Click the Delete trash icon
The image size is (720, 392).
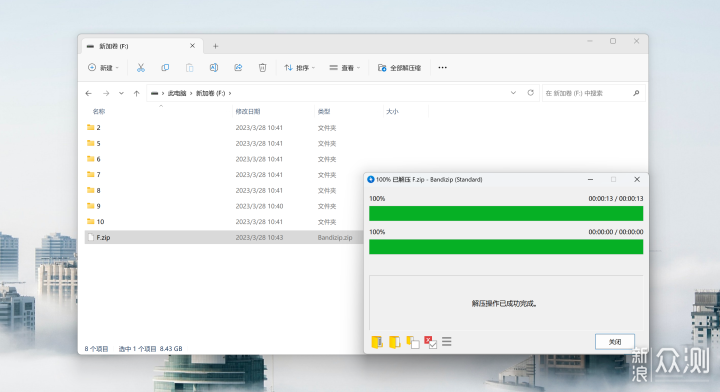pos(262,67)
